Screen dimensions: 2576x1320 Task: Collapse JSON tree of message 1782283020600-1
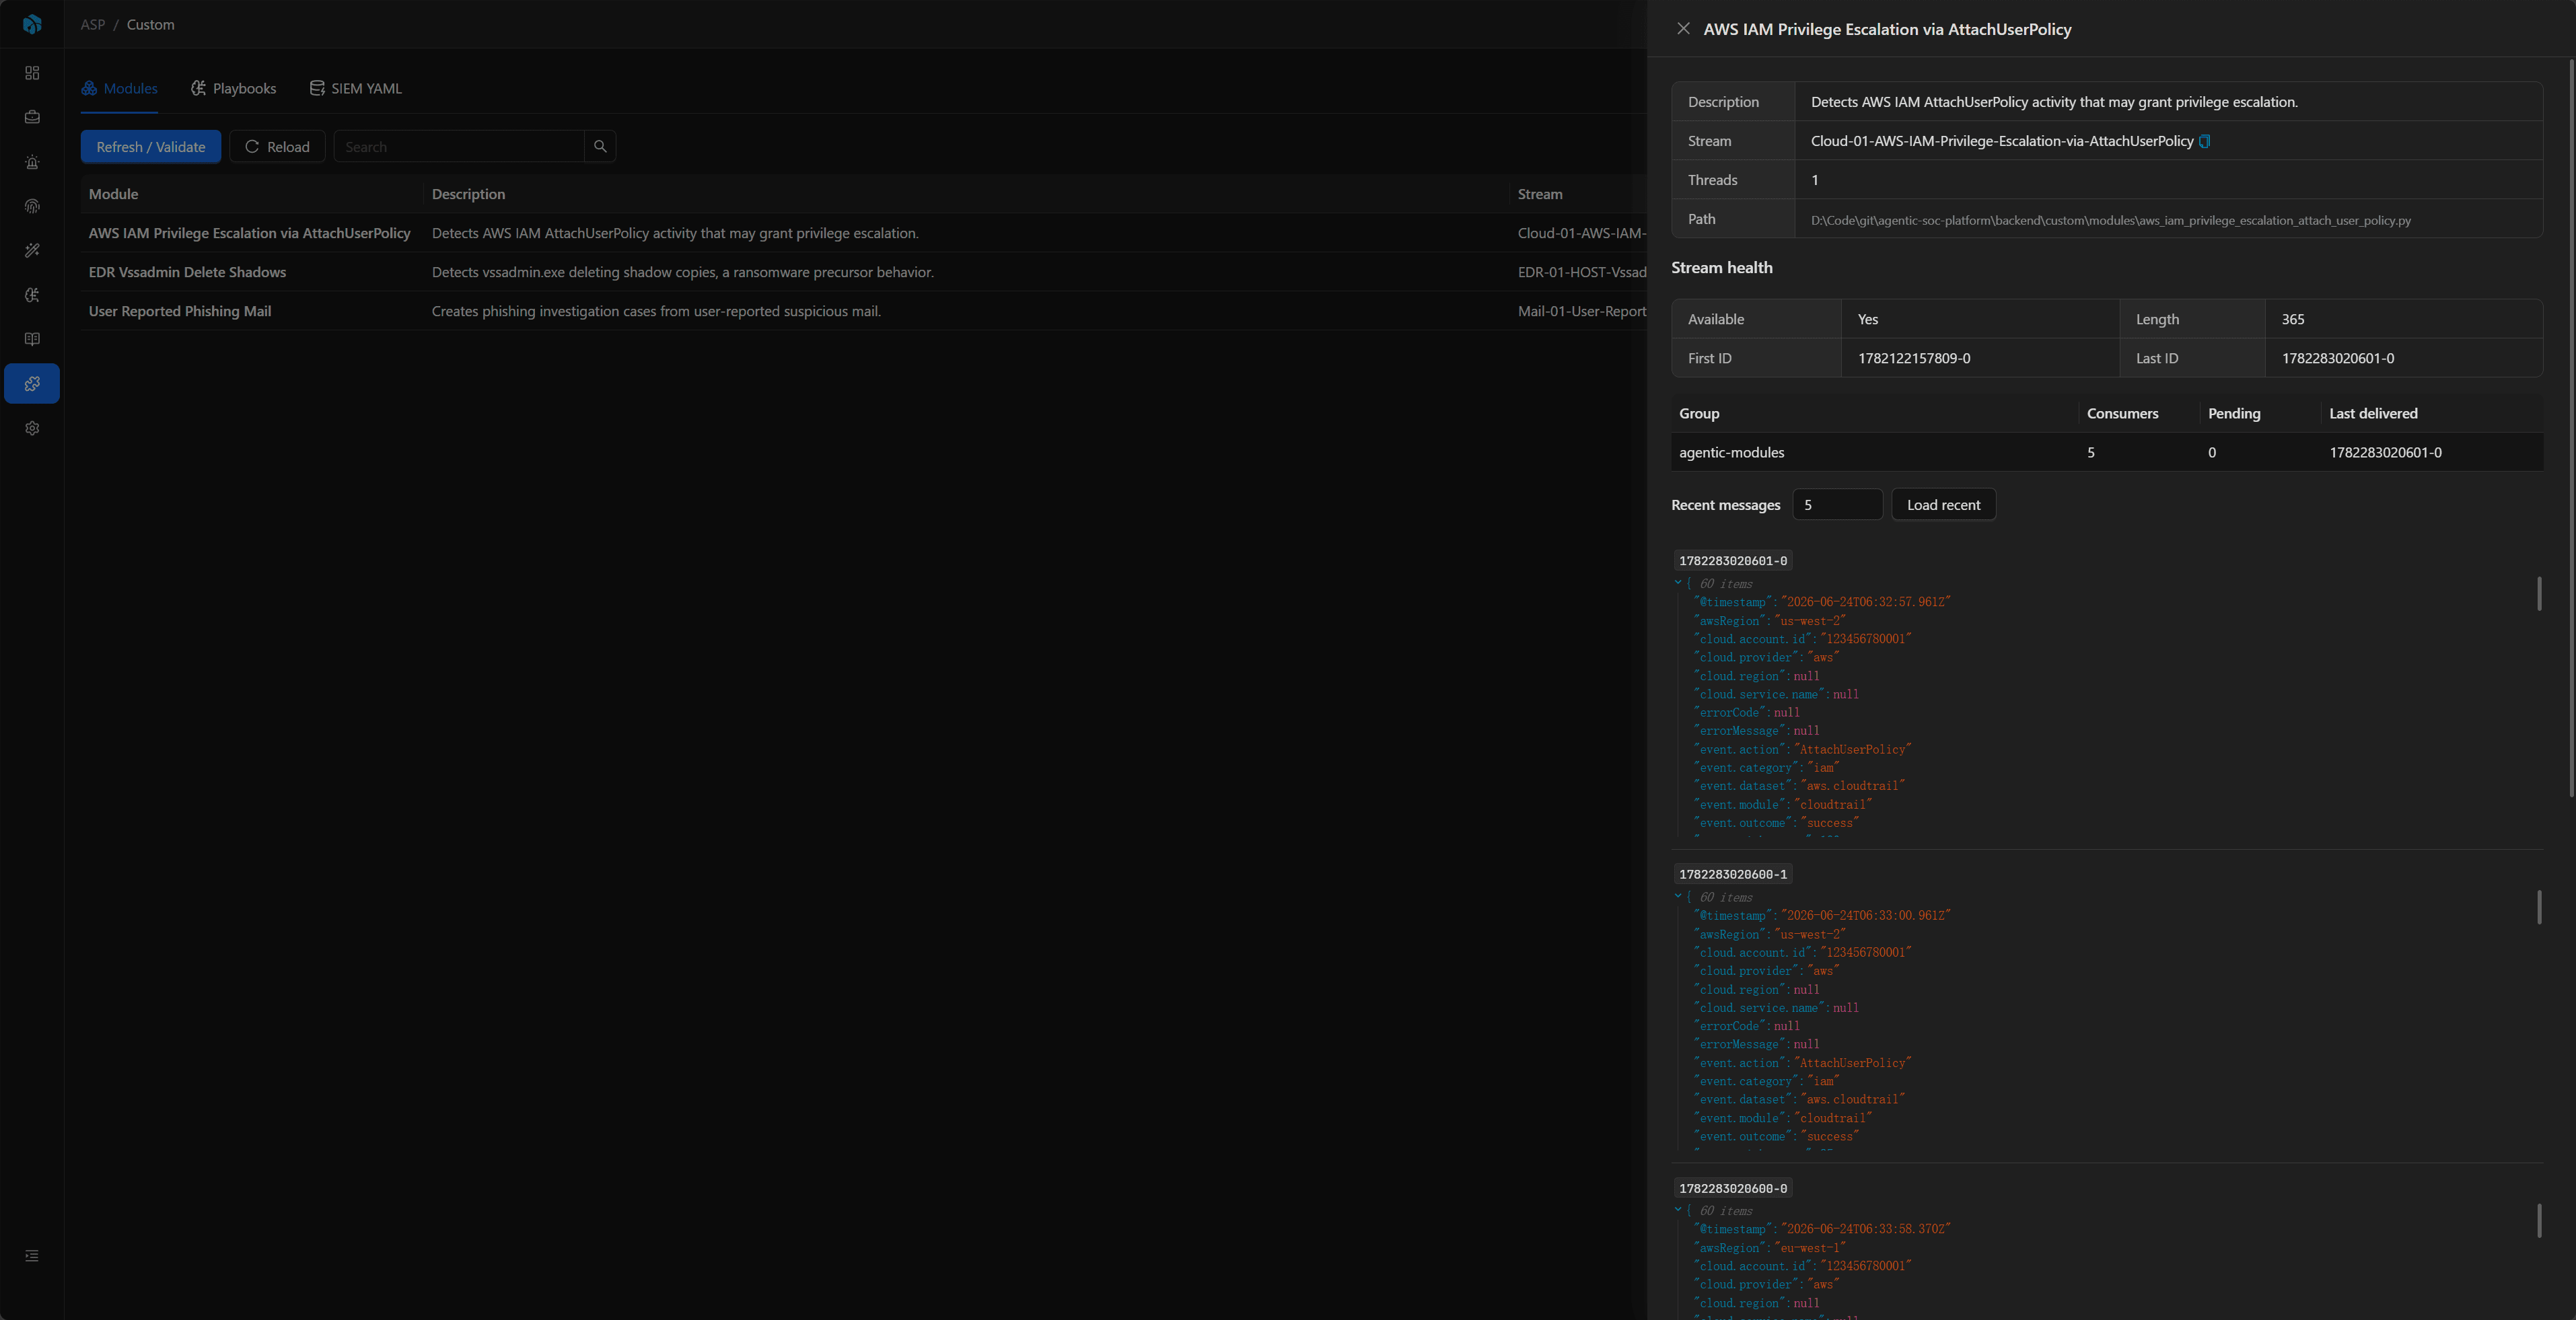pyautogui.click(x=1678, y=897)
